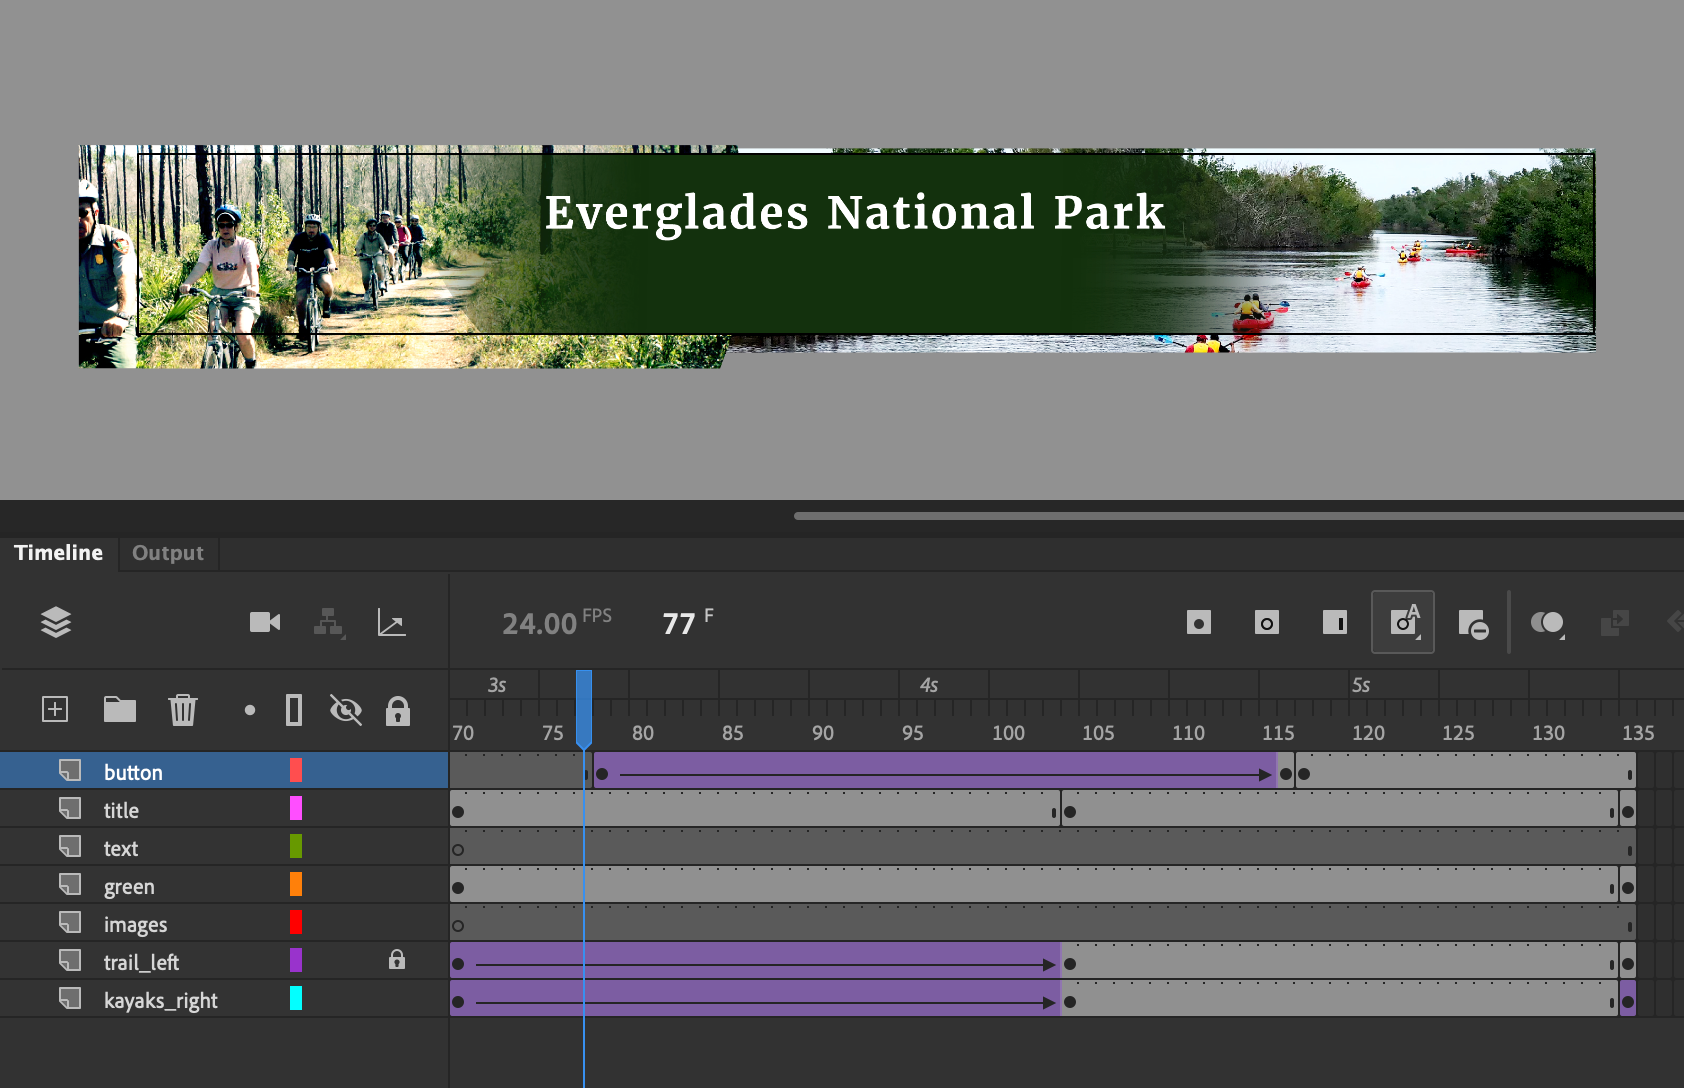This screenshot has height=1088, width=1684.
Task: Switch to the Output tab
Action: (x=168, y=553)
